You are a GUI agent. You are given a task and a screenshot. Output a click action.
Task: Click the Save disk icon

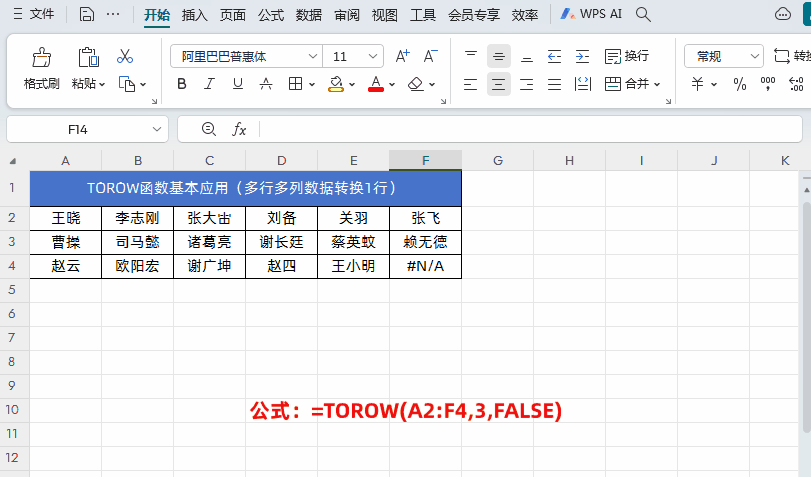[x=86, y=14]
